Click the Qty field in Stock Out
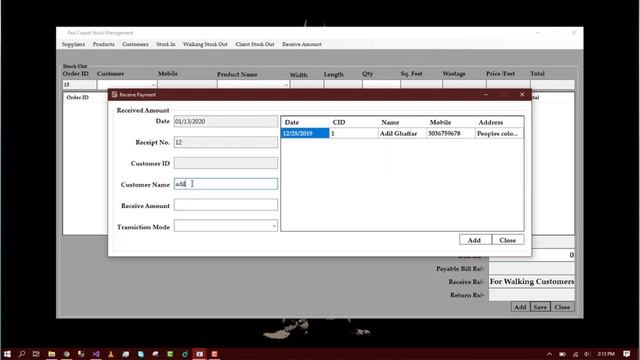The width and height of the screenshot is (640, 360). click(381, 84)
